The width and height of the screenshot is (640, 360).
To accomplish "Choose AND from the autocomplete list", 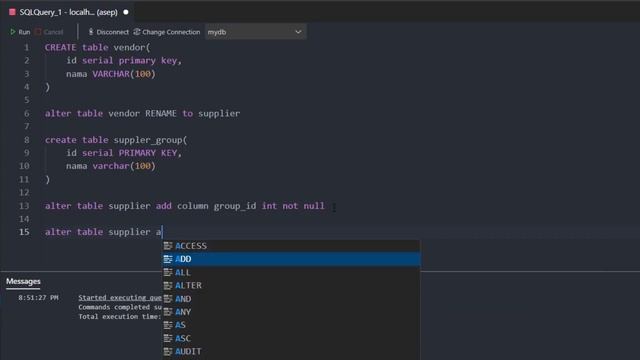I will coord(291,299).
